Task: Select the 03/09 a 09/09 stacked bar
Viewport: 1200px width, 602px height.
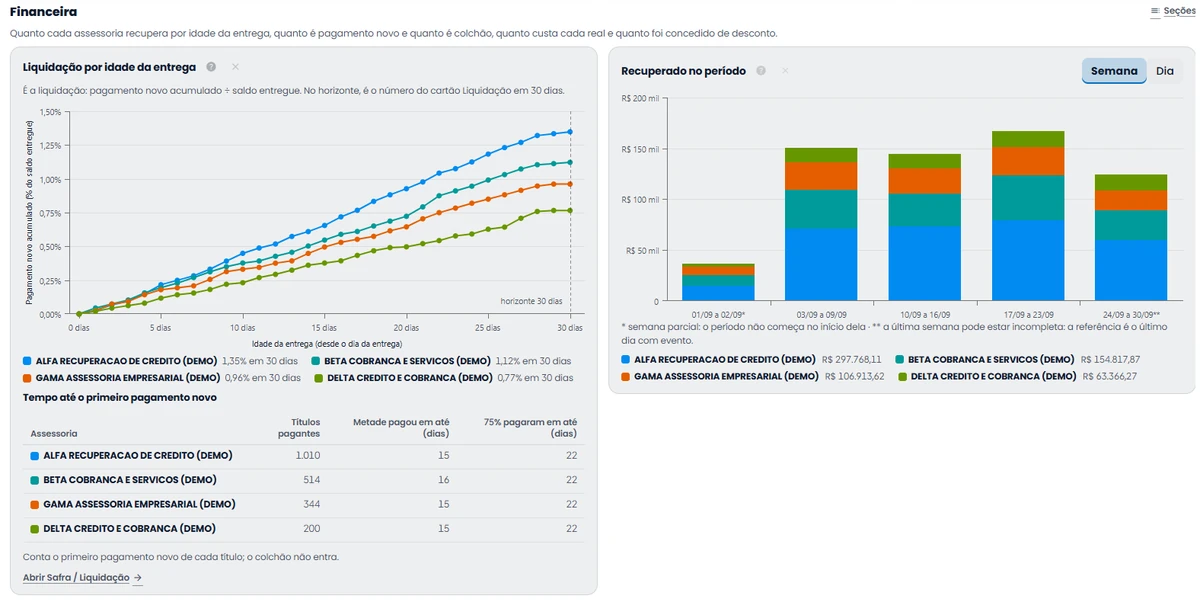Action: click(821, 225)
